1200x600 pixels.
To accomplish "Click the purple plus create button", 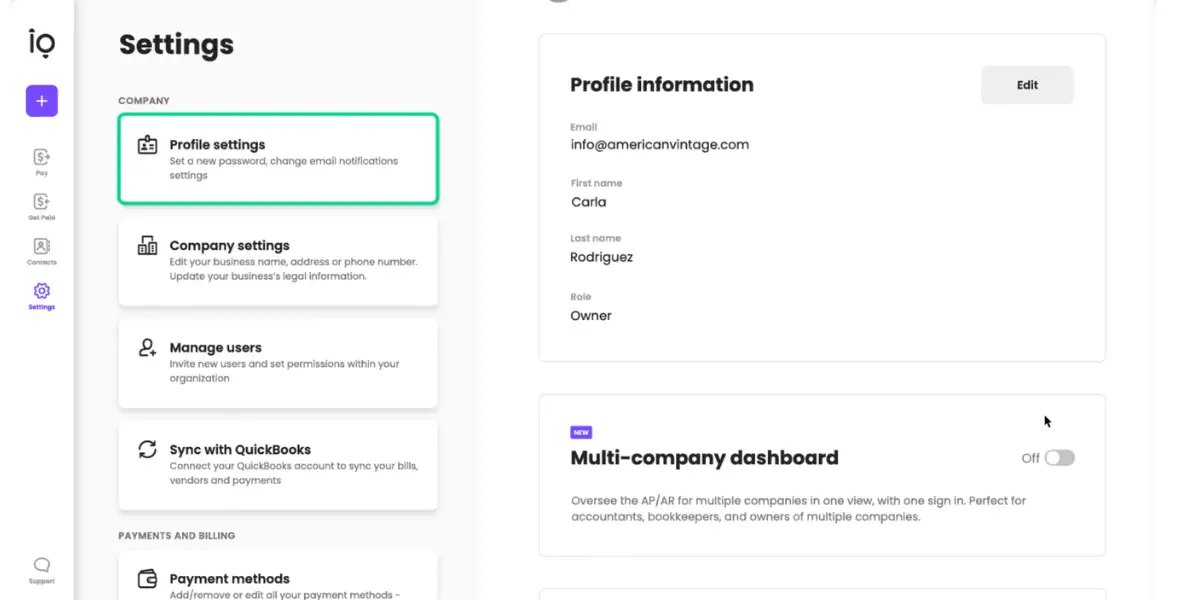I will (42, 101).
